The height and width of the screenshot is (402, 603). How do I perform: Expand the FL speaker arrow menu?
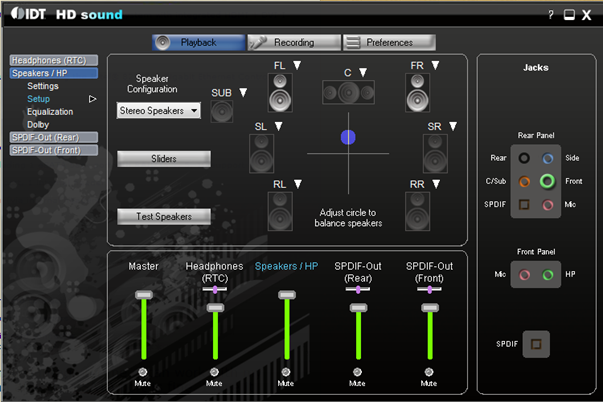coord(297,65)
